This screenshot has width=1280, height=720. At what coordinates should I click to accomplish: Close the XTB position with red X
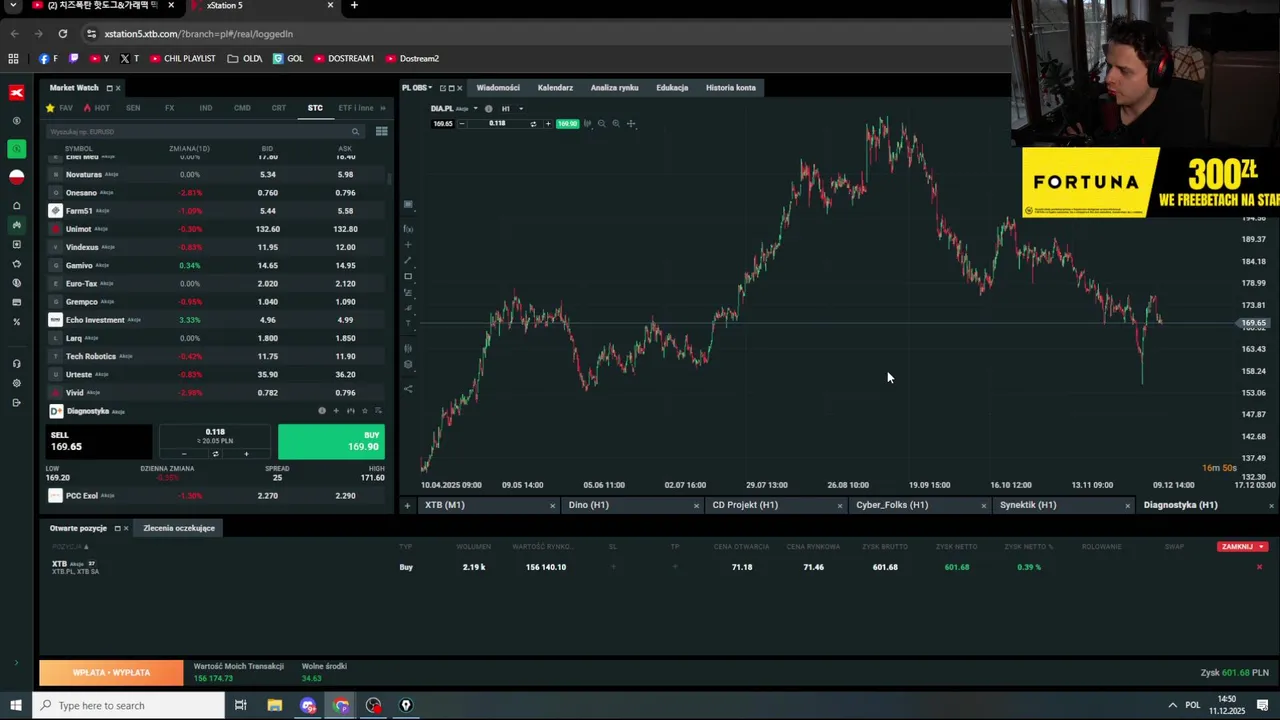click(1259, 567)
